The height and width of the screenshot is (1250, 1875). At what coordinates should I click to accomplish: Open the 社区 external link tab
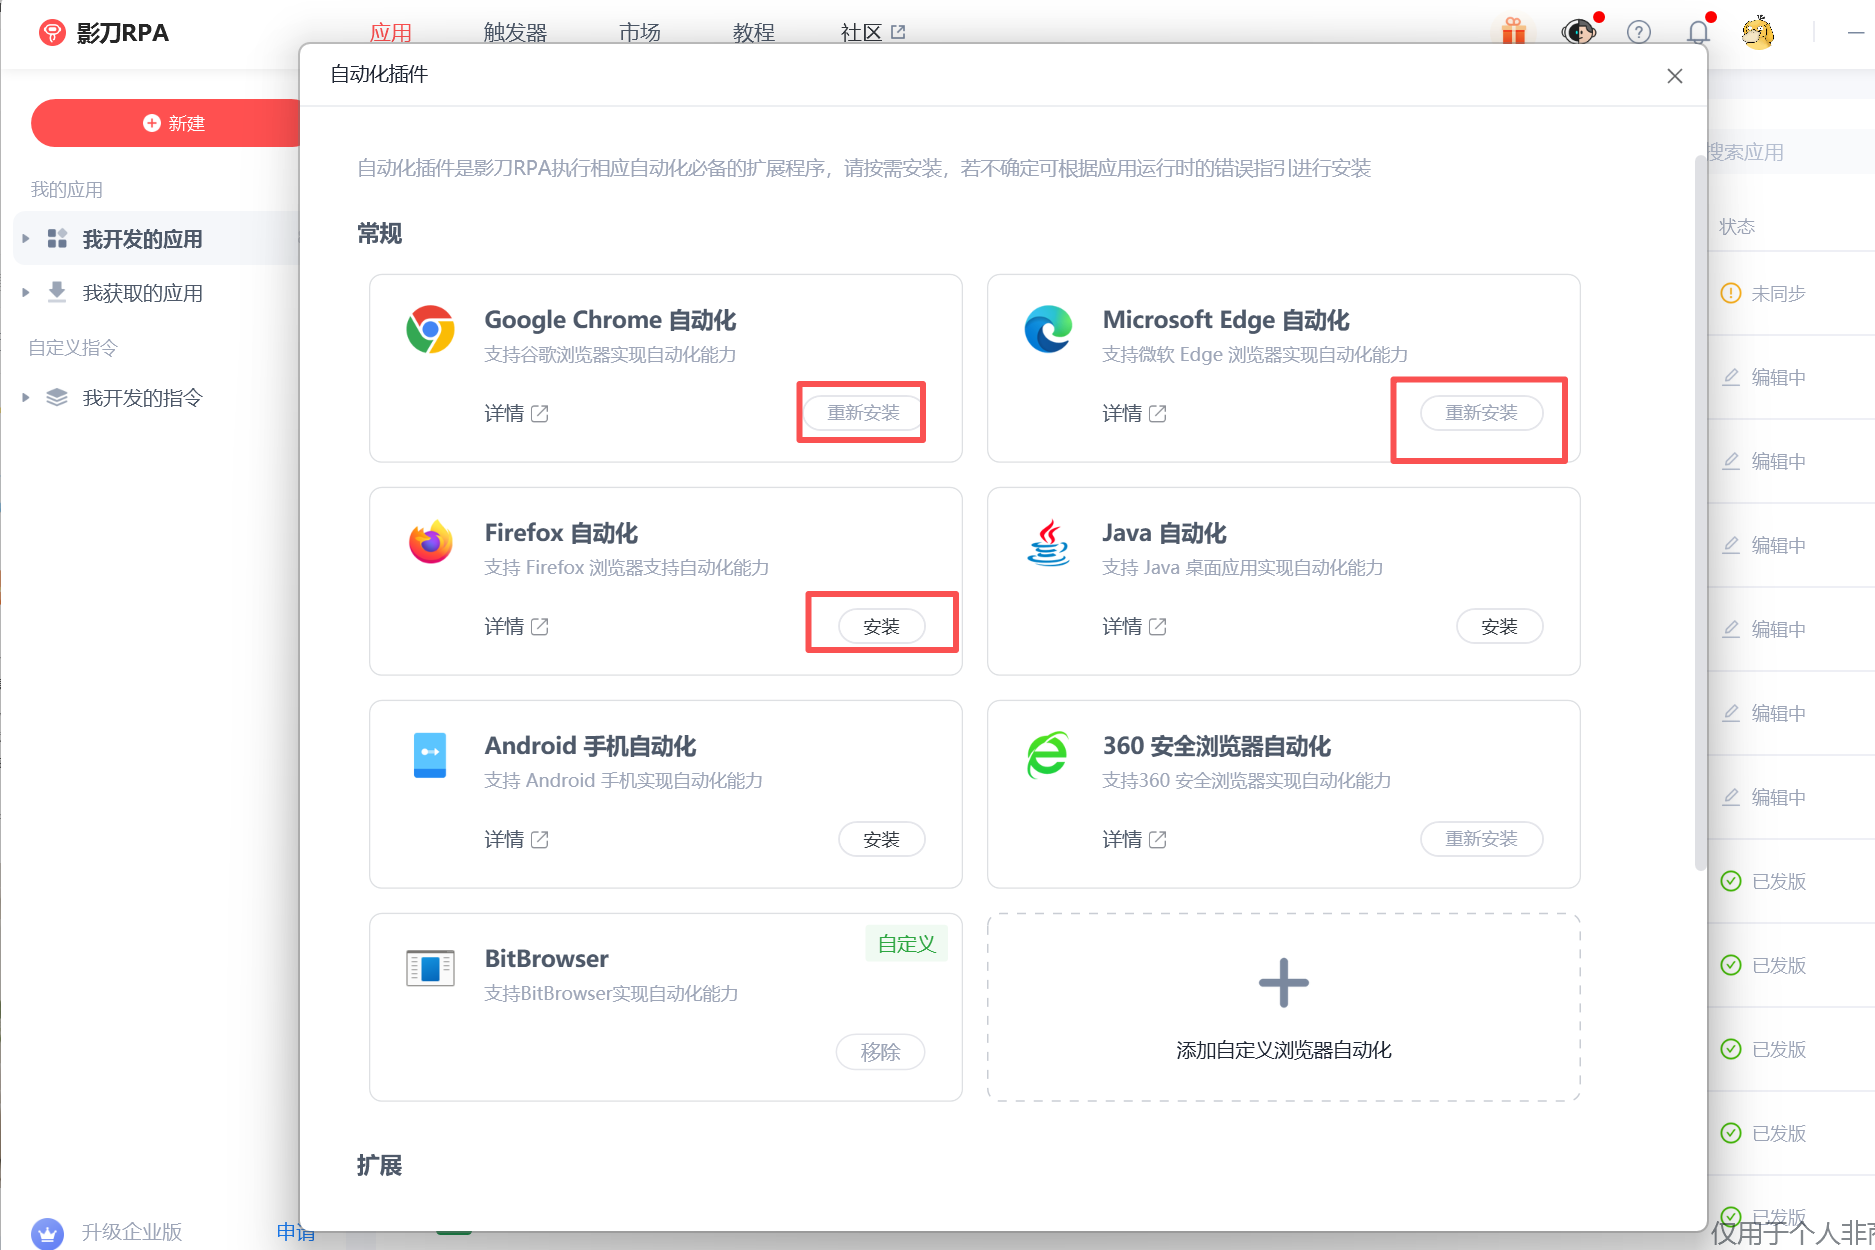point(872,32)
